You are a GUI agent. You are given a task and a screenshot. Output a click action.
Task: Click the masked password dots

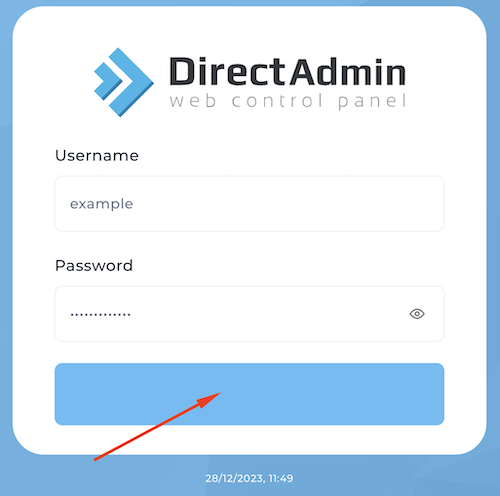pyautogui.click(x=100, y=314)
